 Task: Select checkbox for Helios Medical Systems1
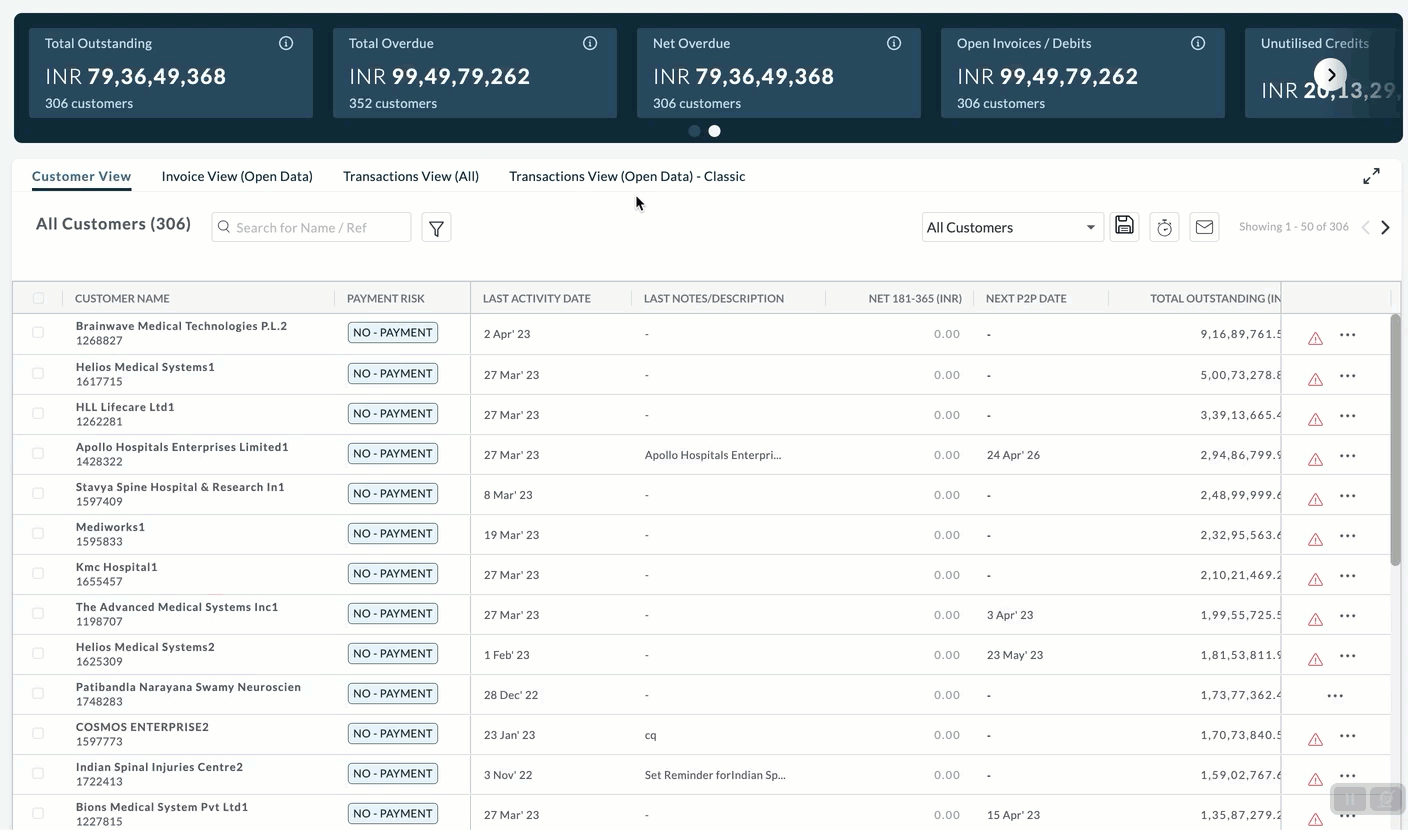pyautogui.click(x=38, y=373)
